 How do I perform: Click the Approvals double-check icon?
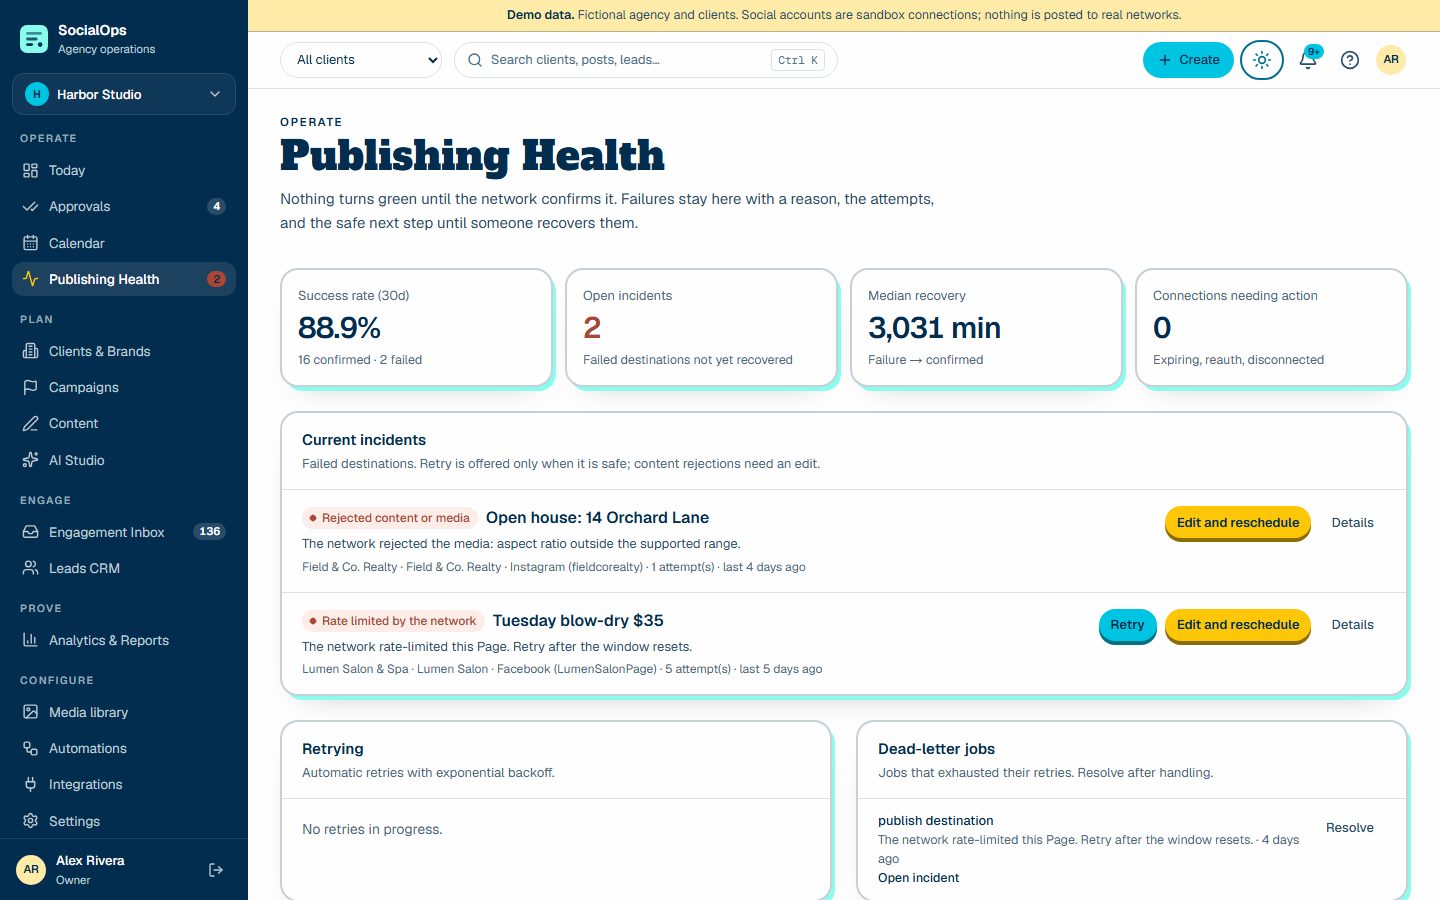tap(31, 207)
